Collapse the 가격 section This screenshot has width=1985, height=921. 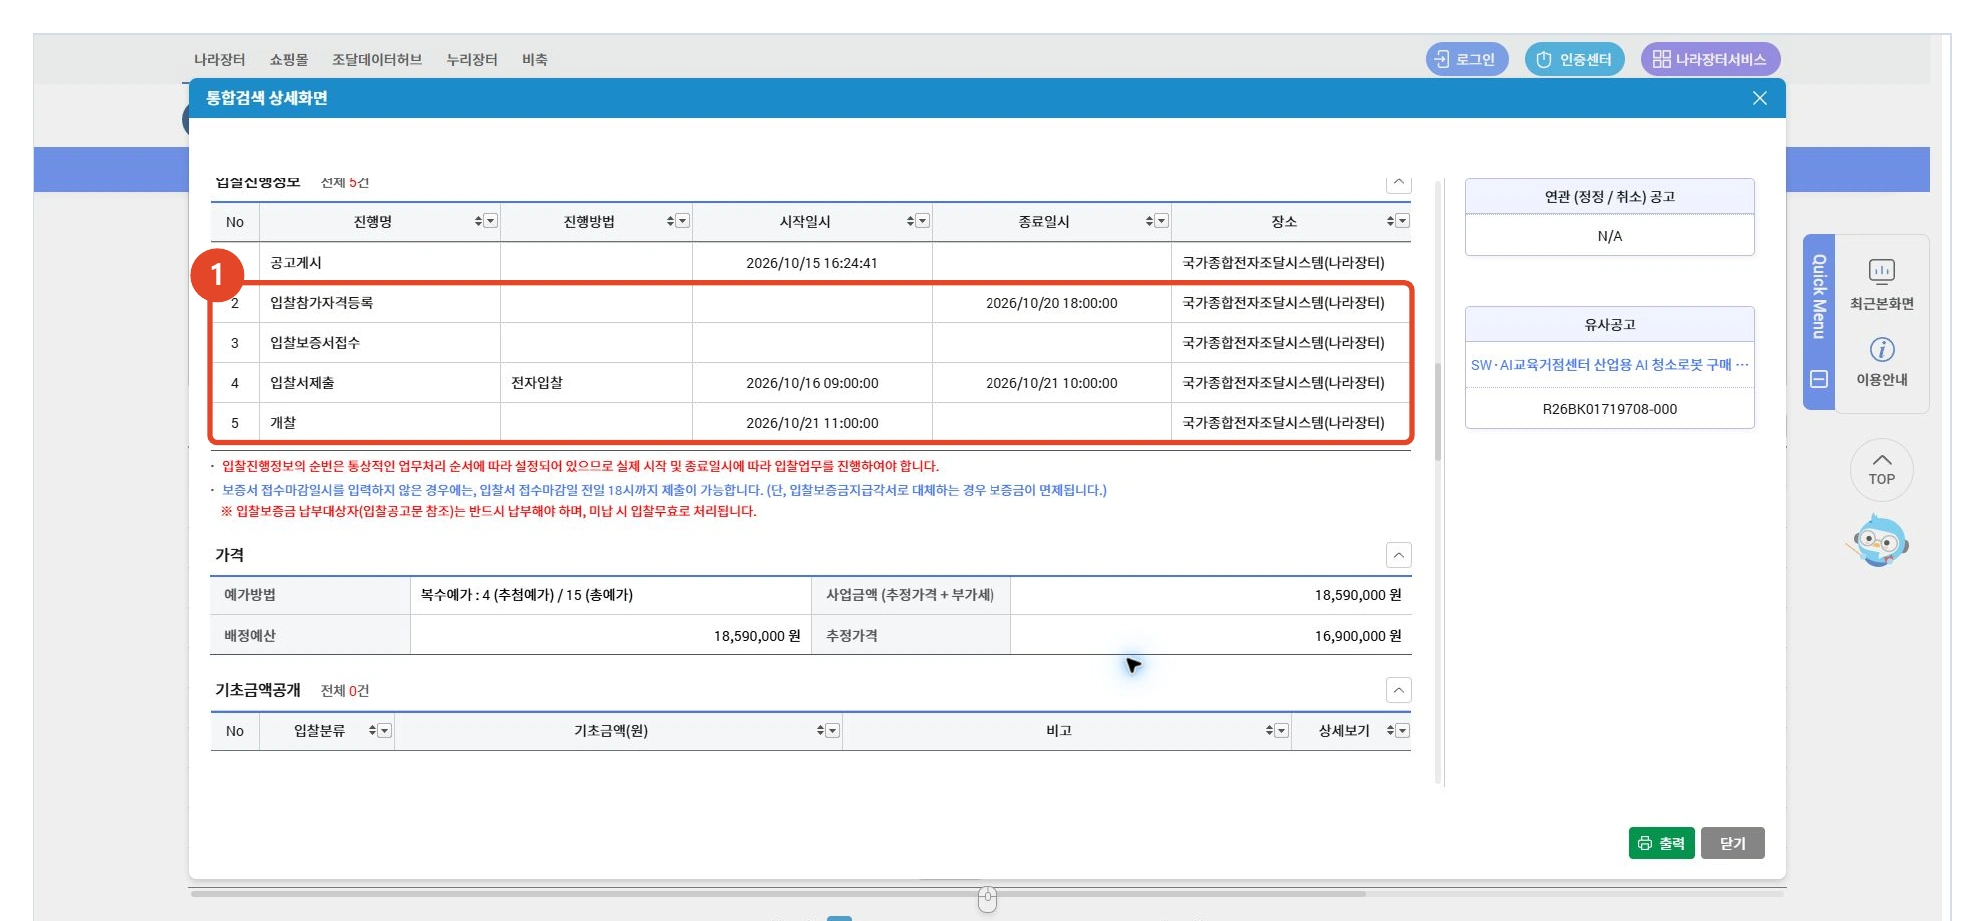(x=1398, y=555)
